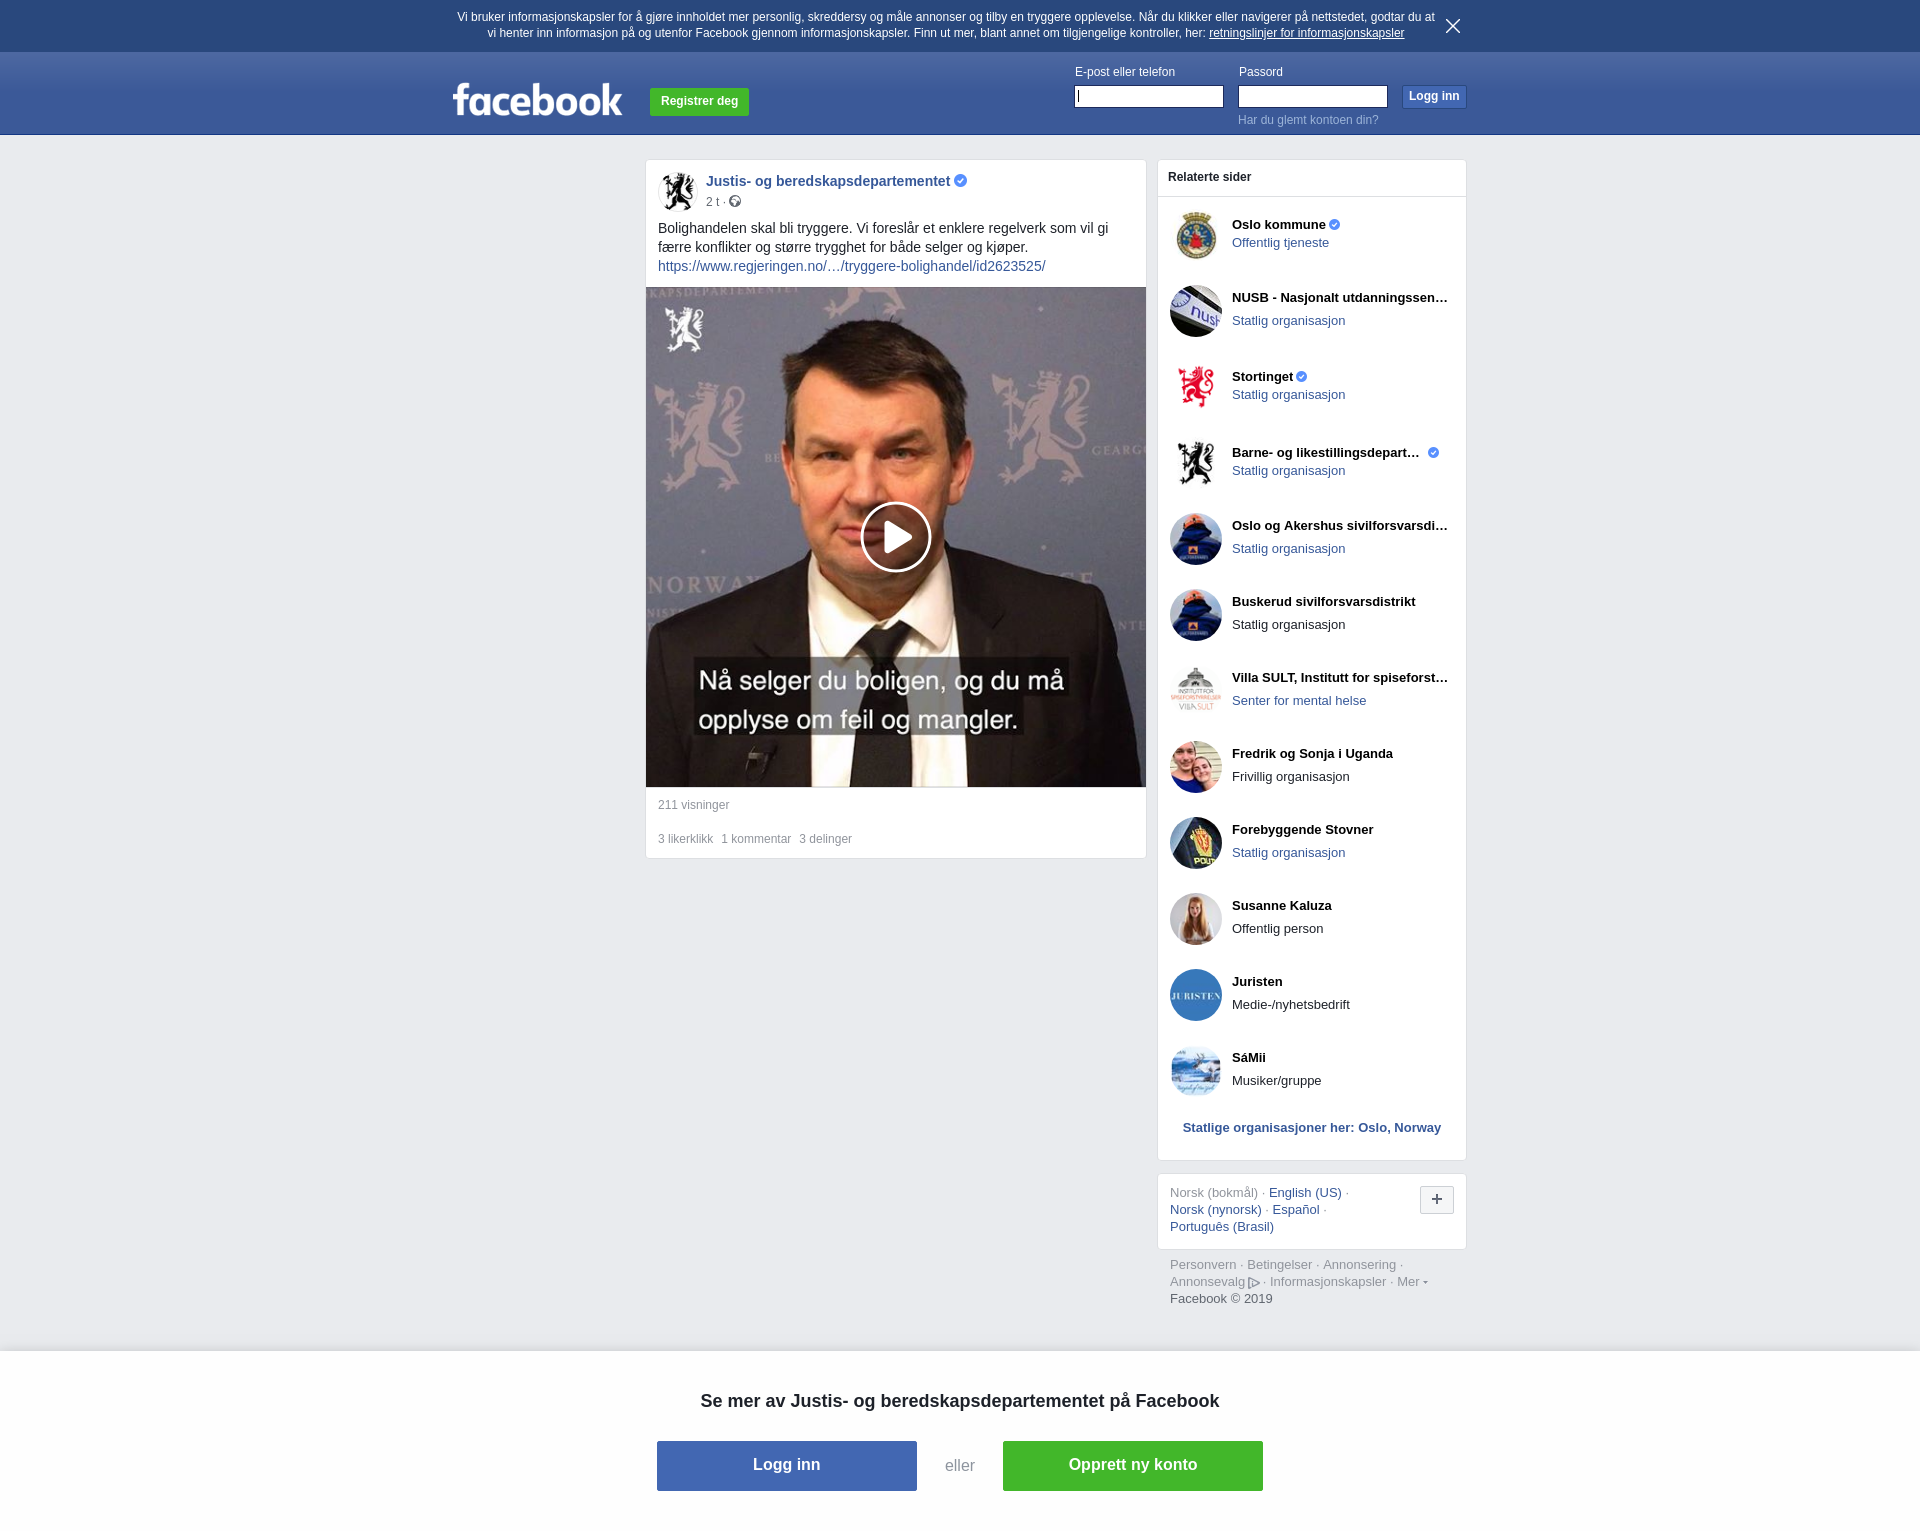Open the Personvern footer link
1920x1531 pixels.
tap(1203, 1265)
